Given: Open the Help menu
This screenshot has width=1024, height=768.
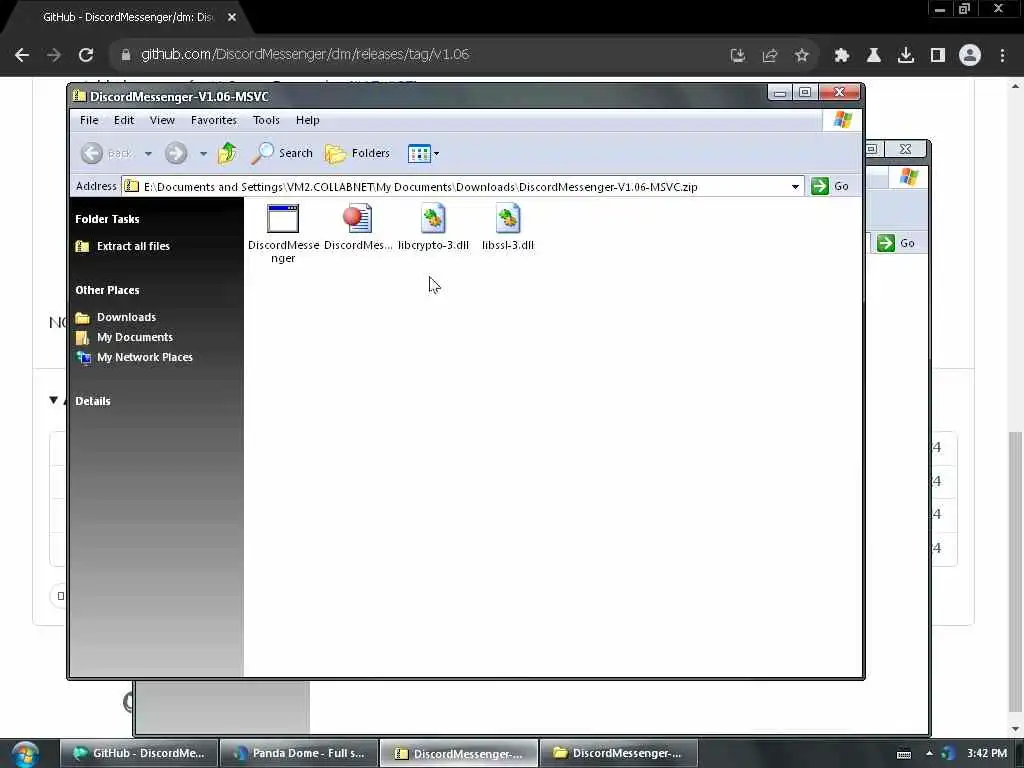Looking at the screenshot, I should [x=307, y=120].
